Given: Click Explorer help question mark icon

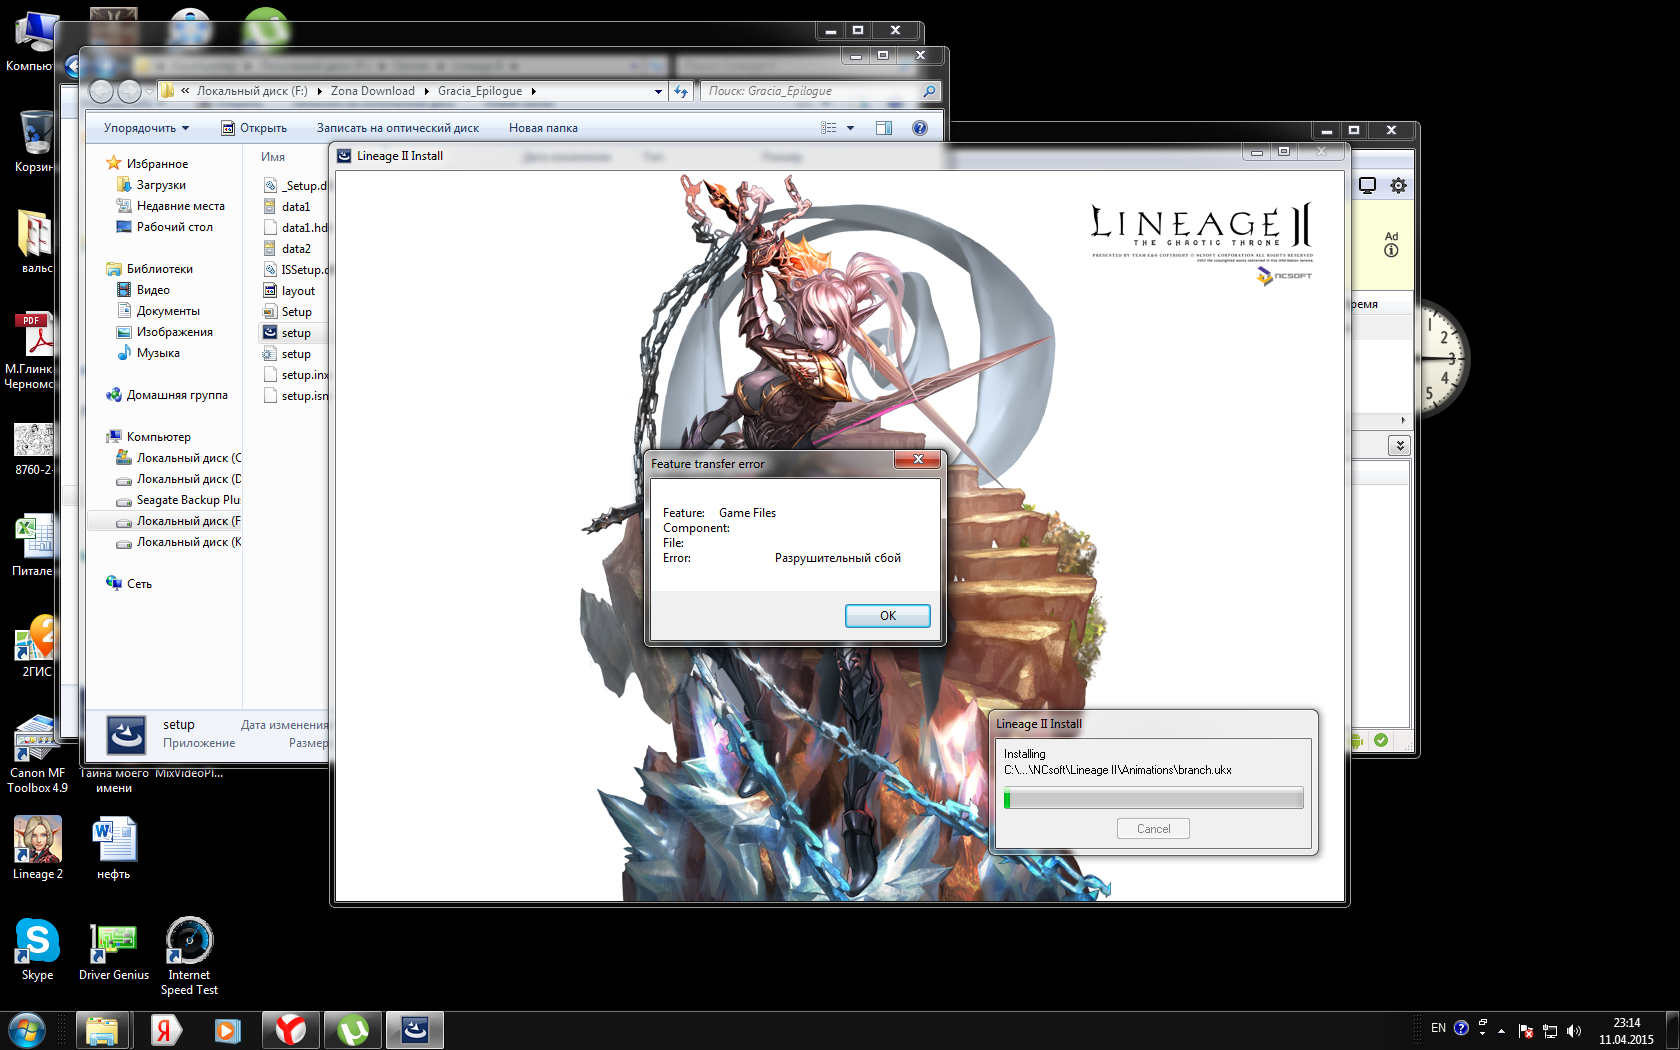Looking at the screenshot, I should point(920,128).
